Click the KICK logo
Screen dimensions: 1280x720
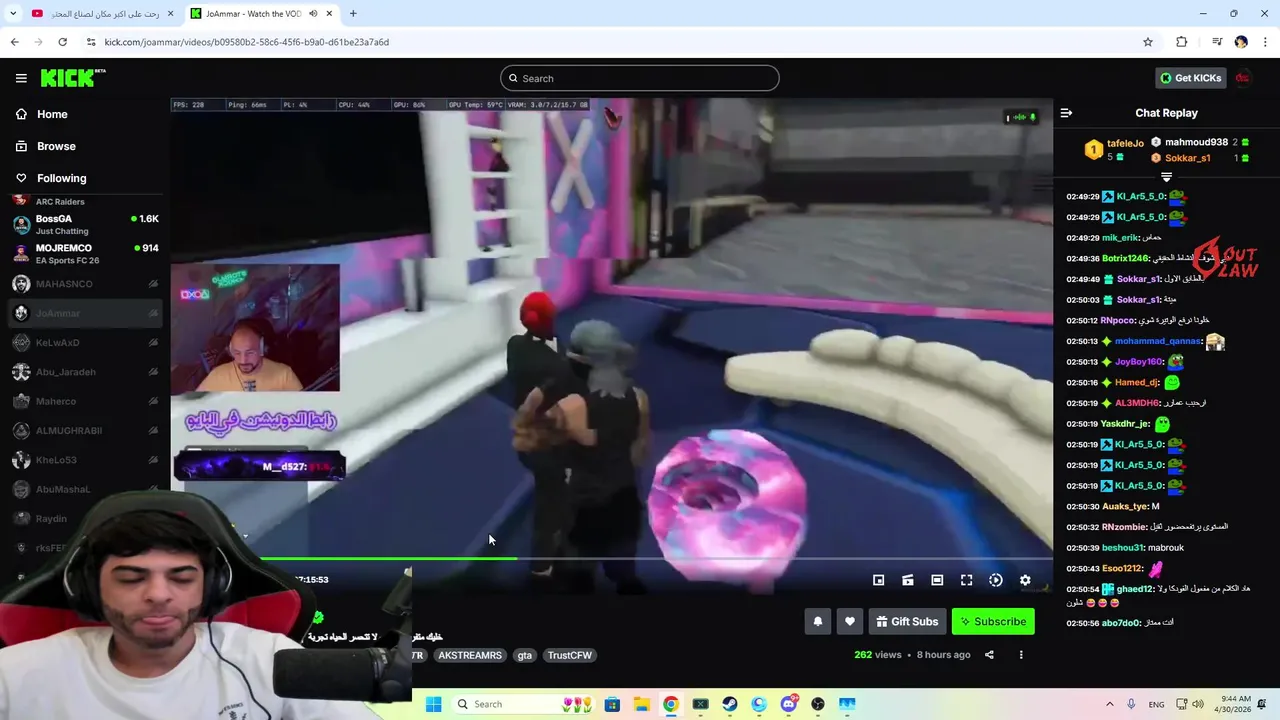click(x=72, y=78)
